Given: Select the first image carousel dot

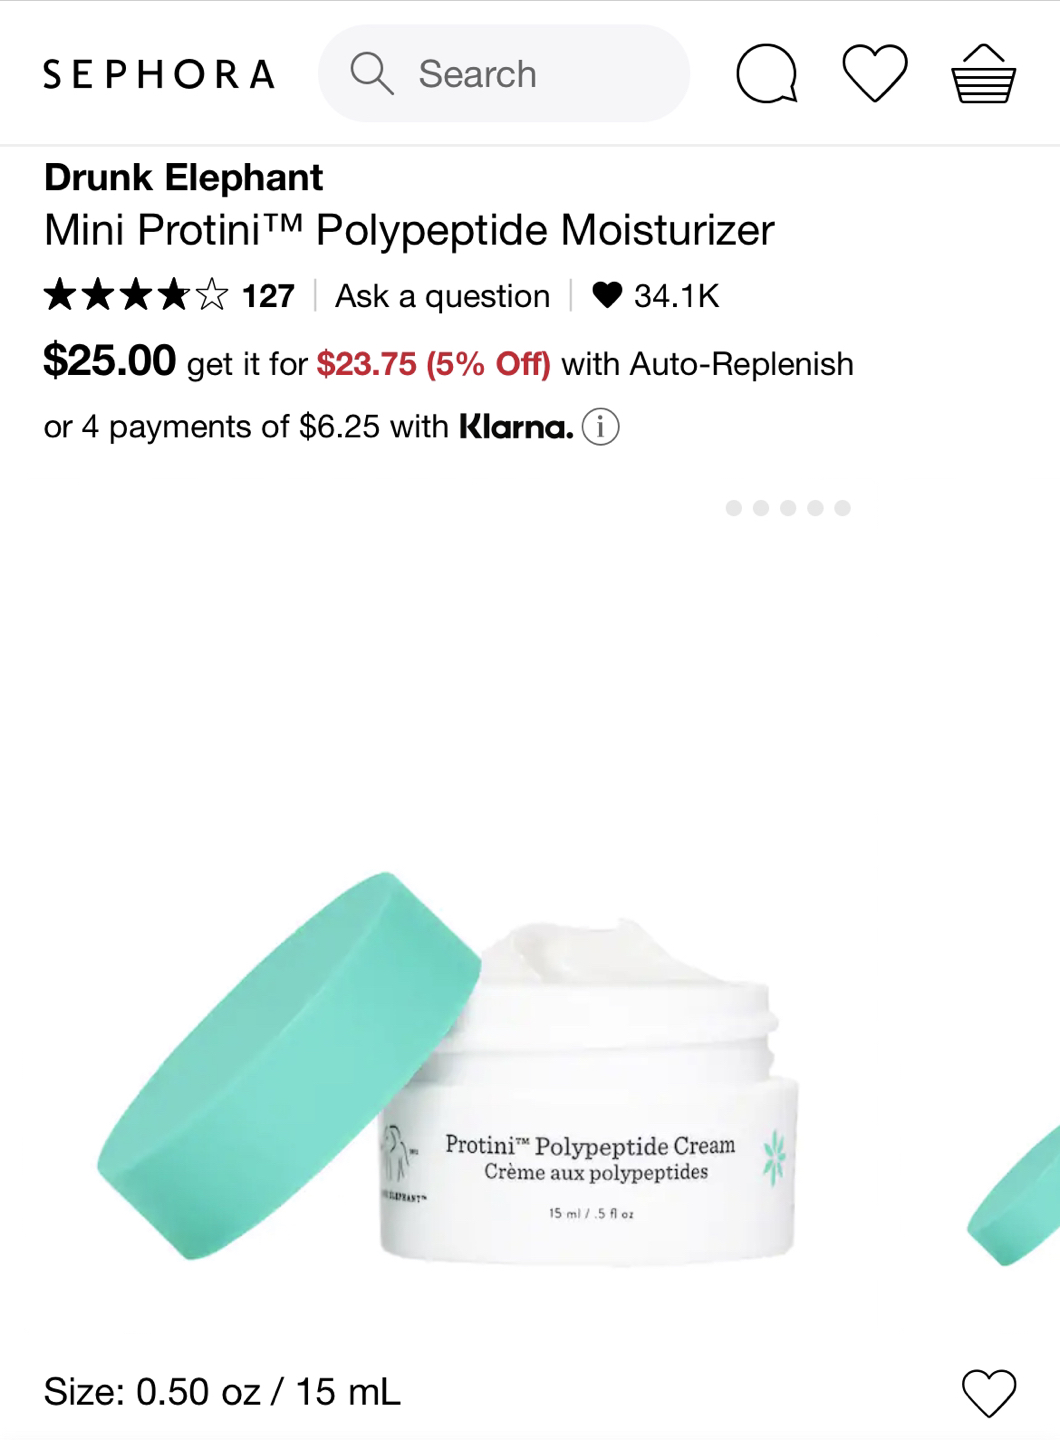Looking at the screenshot, I should [x=734, y=508].
